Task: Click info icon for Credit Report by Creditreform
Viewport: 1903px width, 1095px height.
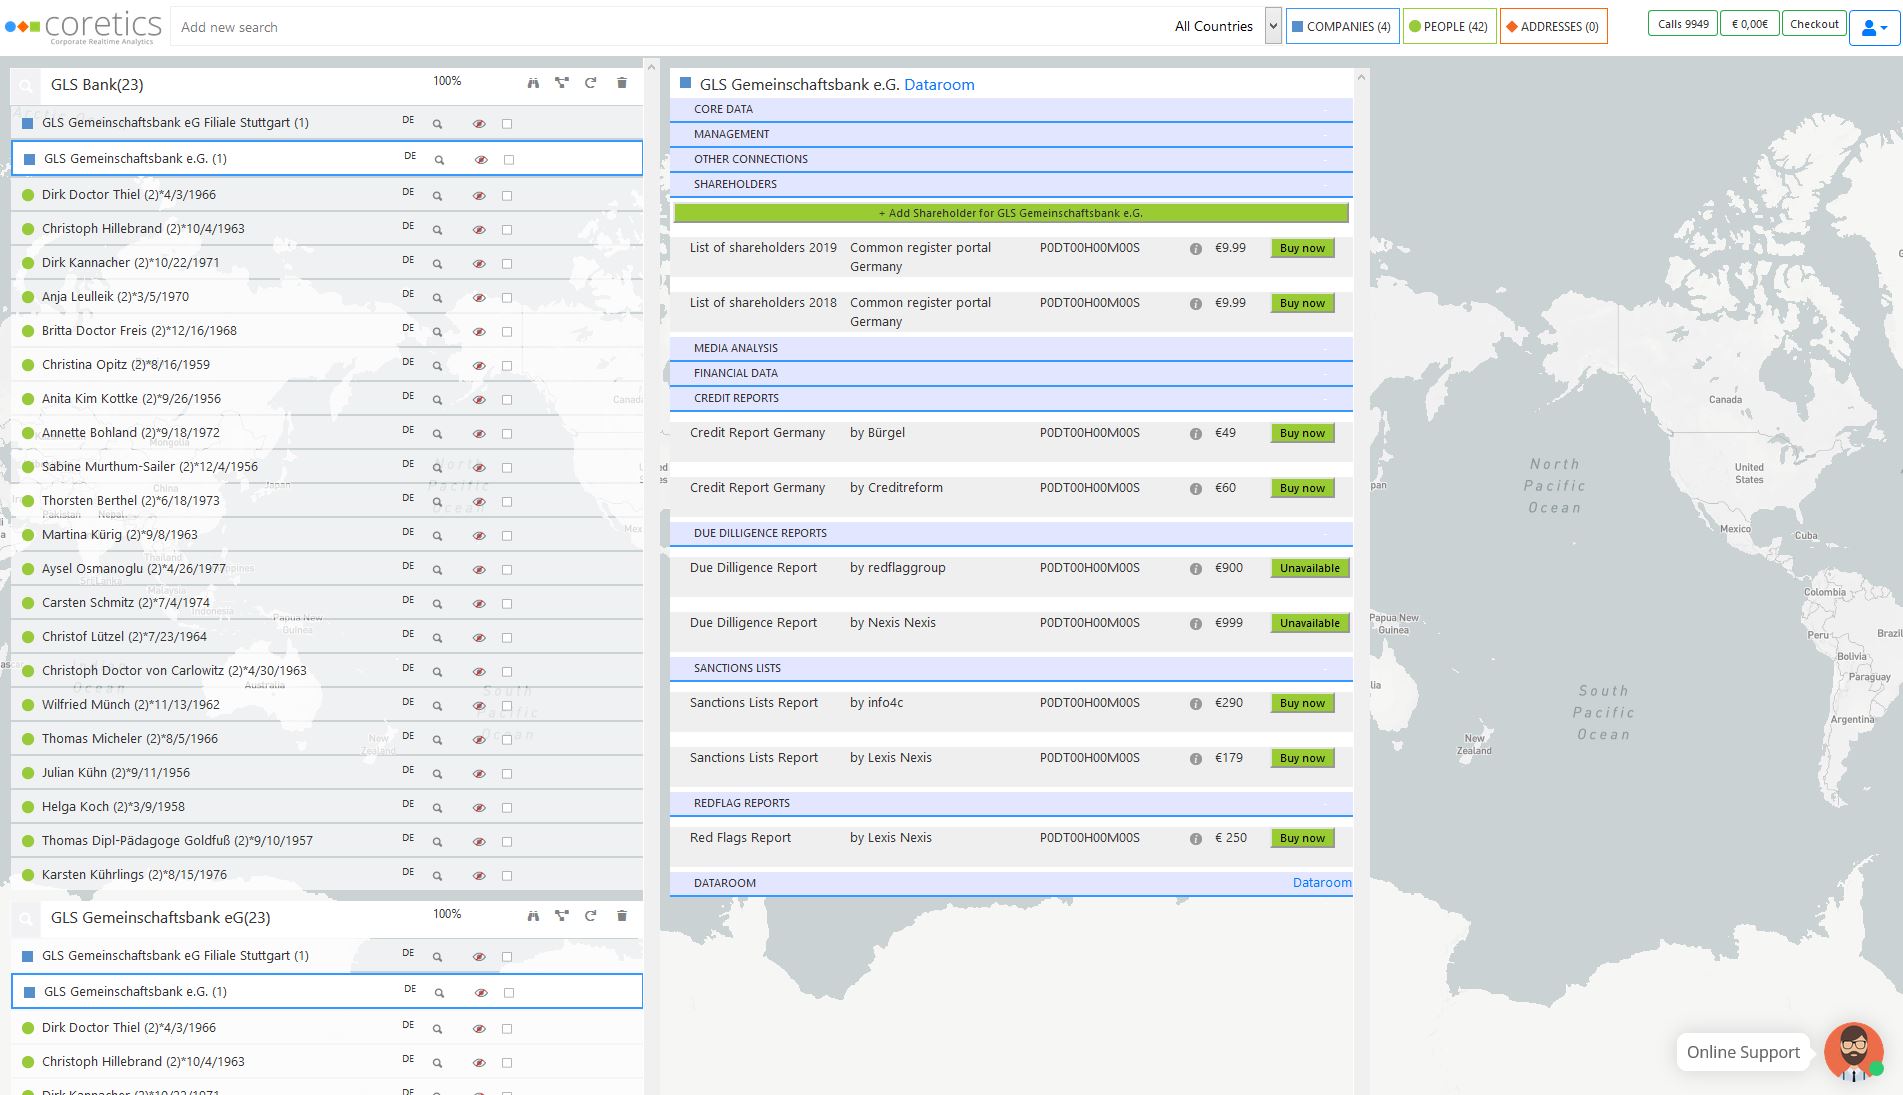Action: tap(1195, 489)
